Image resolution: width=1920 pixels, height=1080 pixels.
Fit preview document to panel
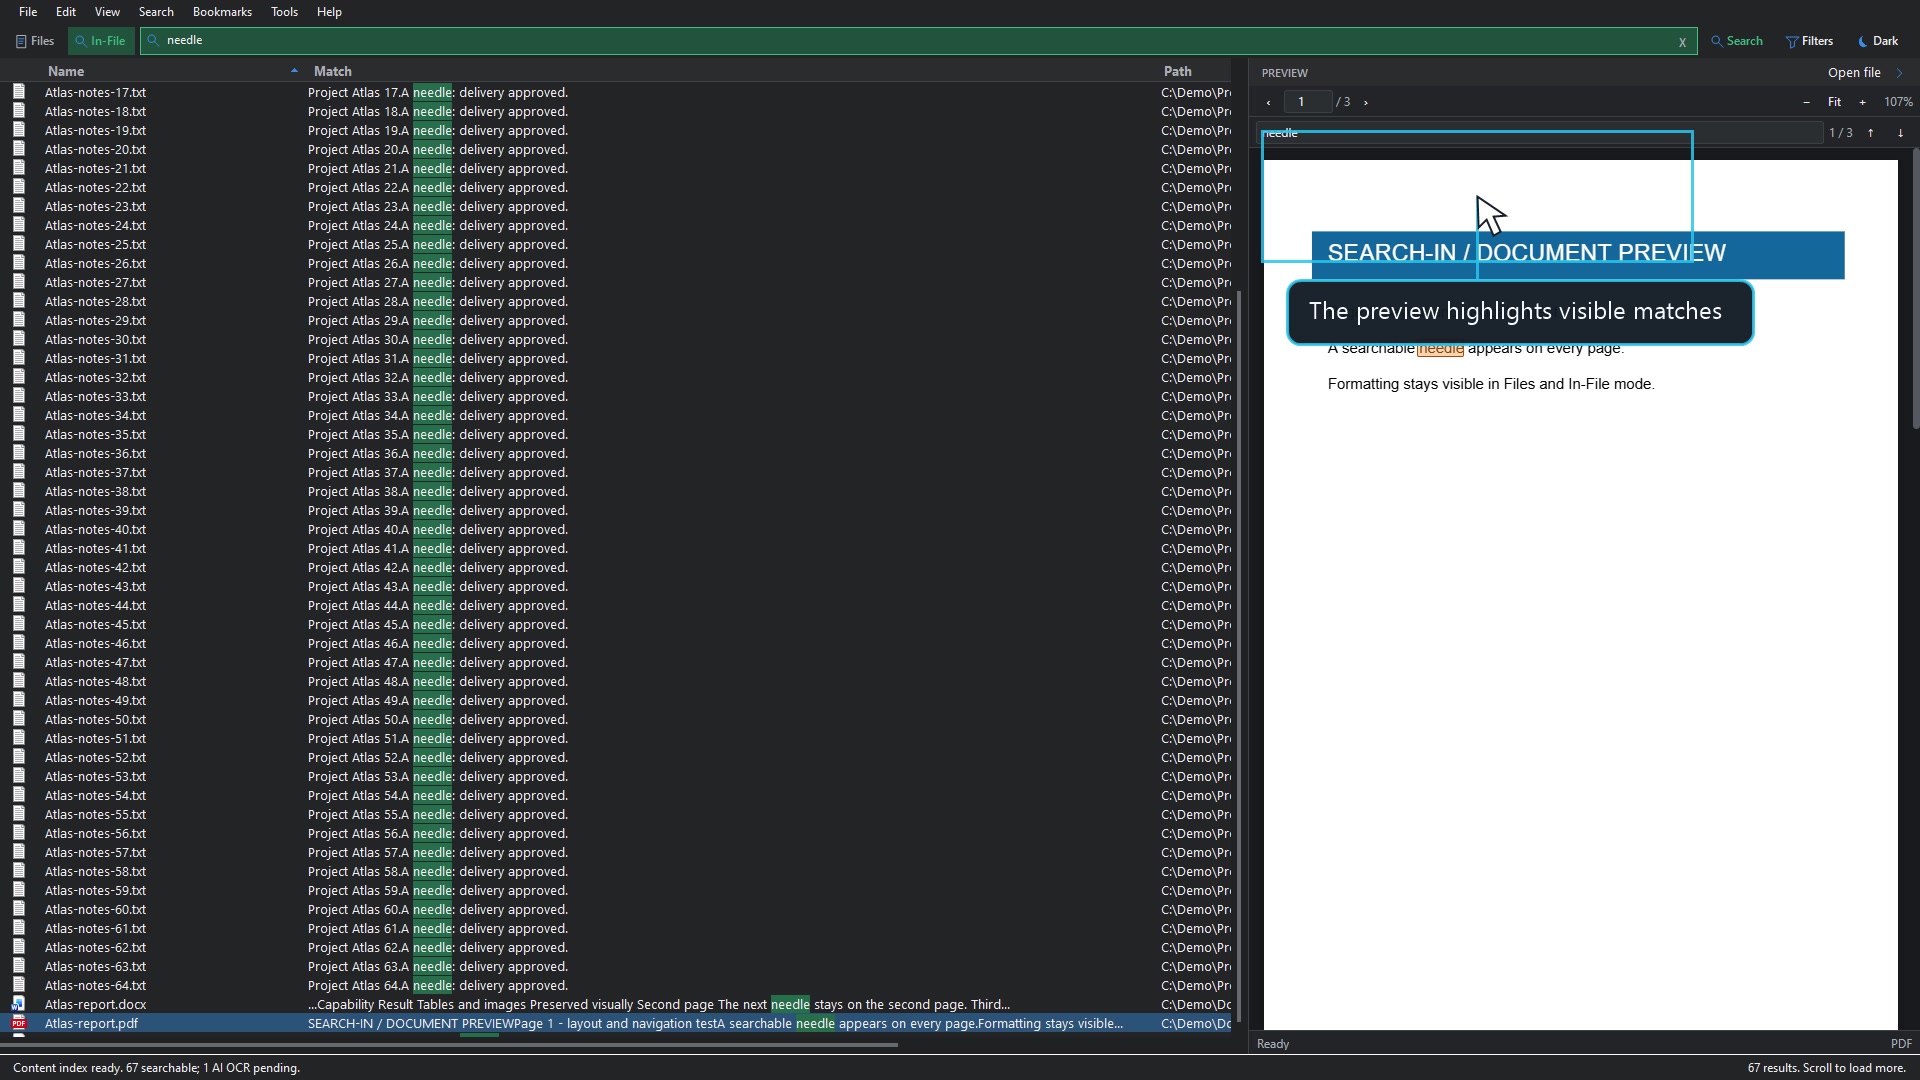pos(1834,102)
